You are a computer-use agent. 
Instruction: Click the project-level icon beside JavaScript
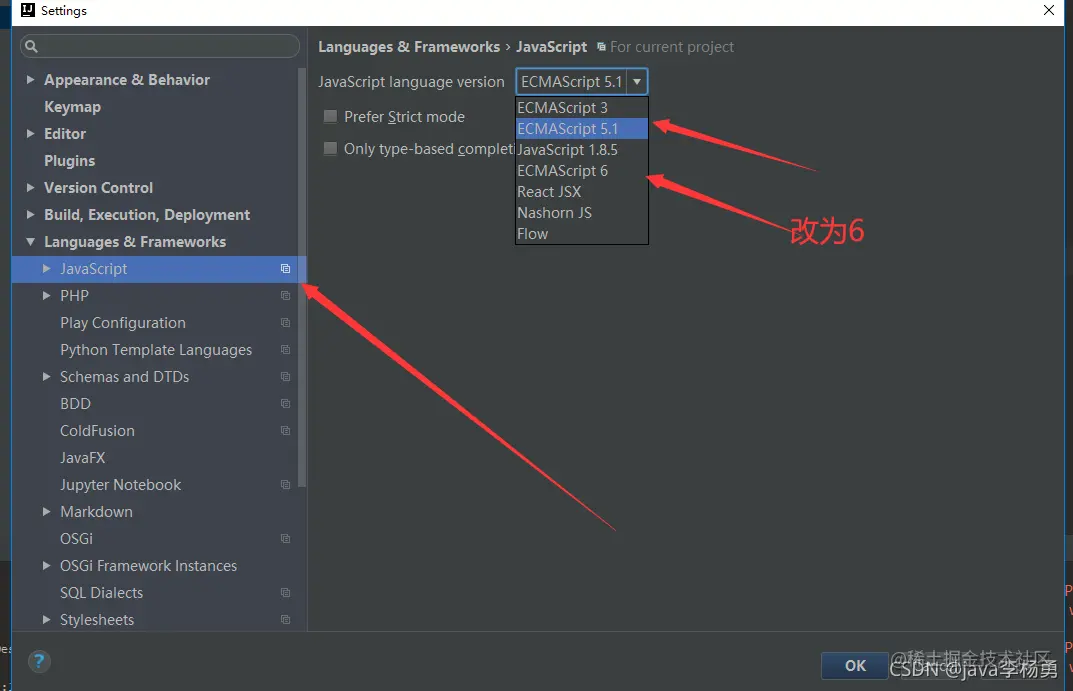coord(285,269)
